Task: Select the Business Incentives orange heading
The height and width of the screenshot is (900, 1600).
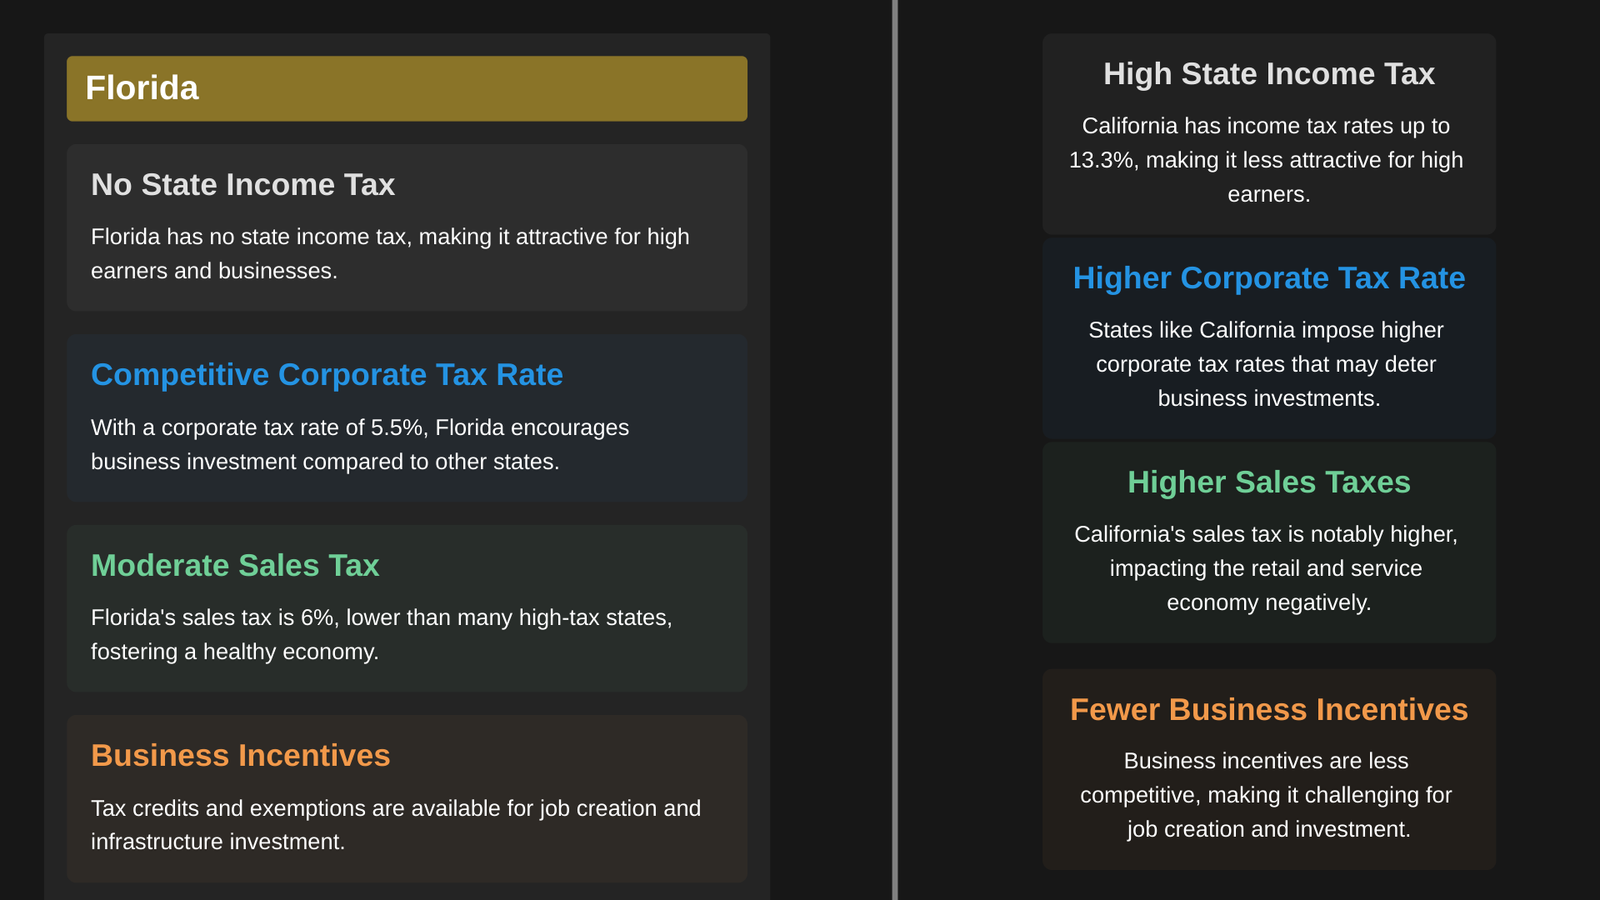Action: tap(241, 756)
